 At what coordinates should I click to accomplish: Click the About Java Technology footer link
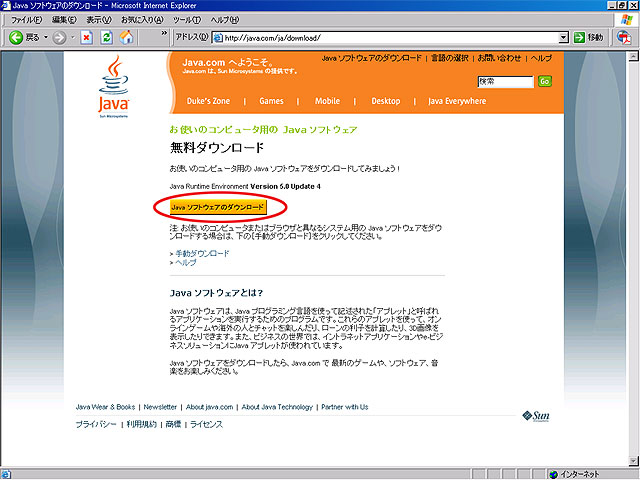pos(277,407)
